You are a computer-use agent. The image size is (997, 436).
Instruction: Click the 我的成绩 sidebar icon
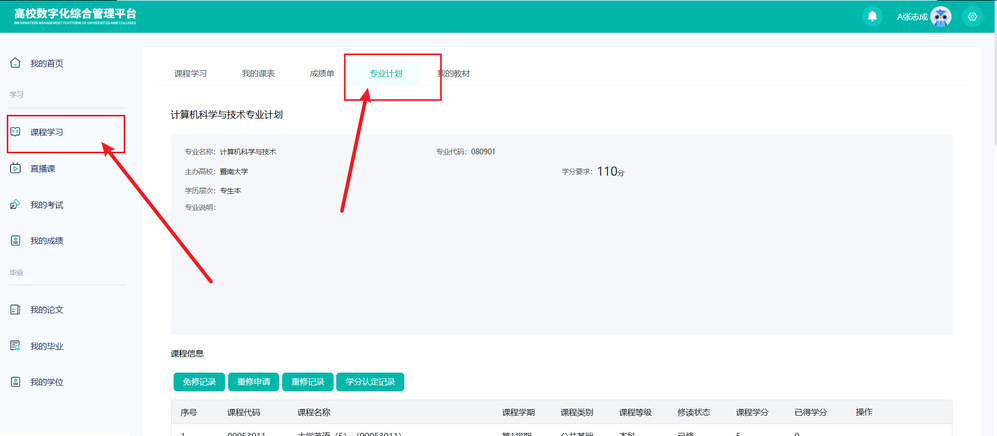pos(15,240)
